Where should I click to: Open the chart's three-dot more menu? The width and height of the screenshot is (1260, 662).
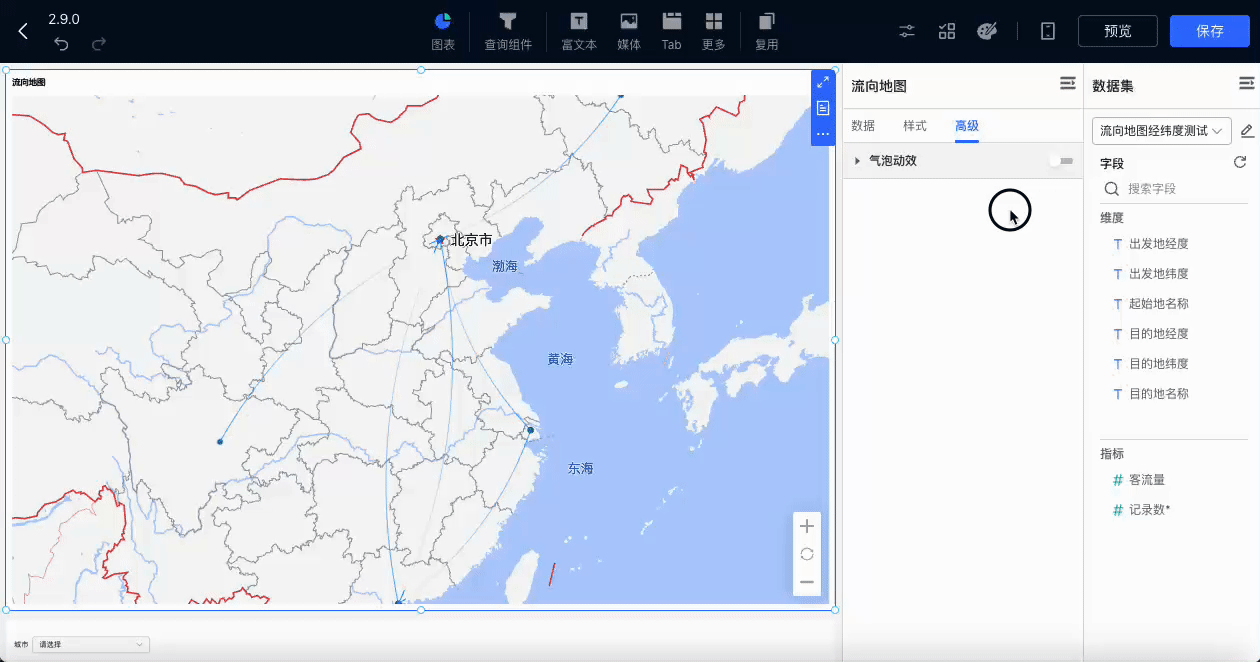[x=823, y=134]
